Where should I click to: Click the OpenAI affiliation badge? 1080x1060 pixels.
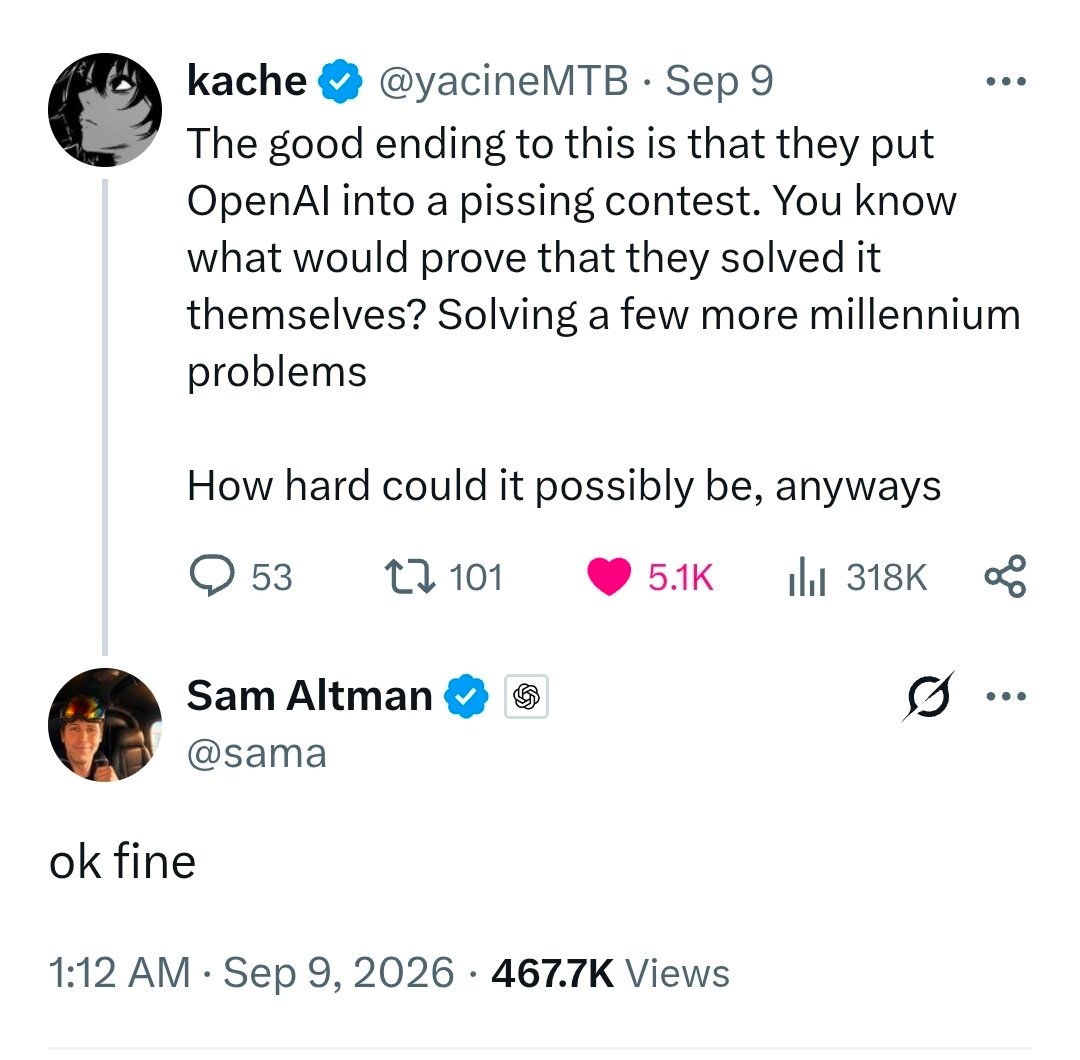(x=526, y=696)
